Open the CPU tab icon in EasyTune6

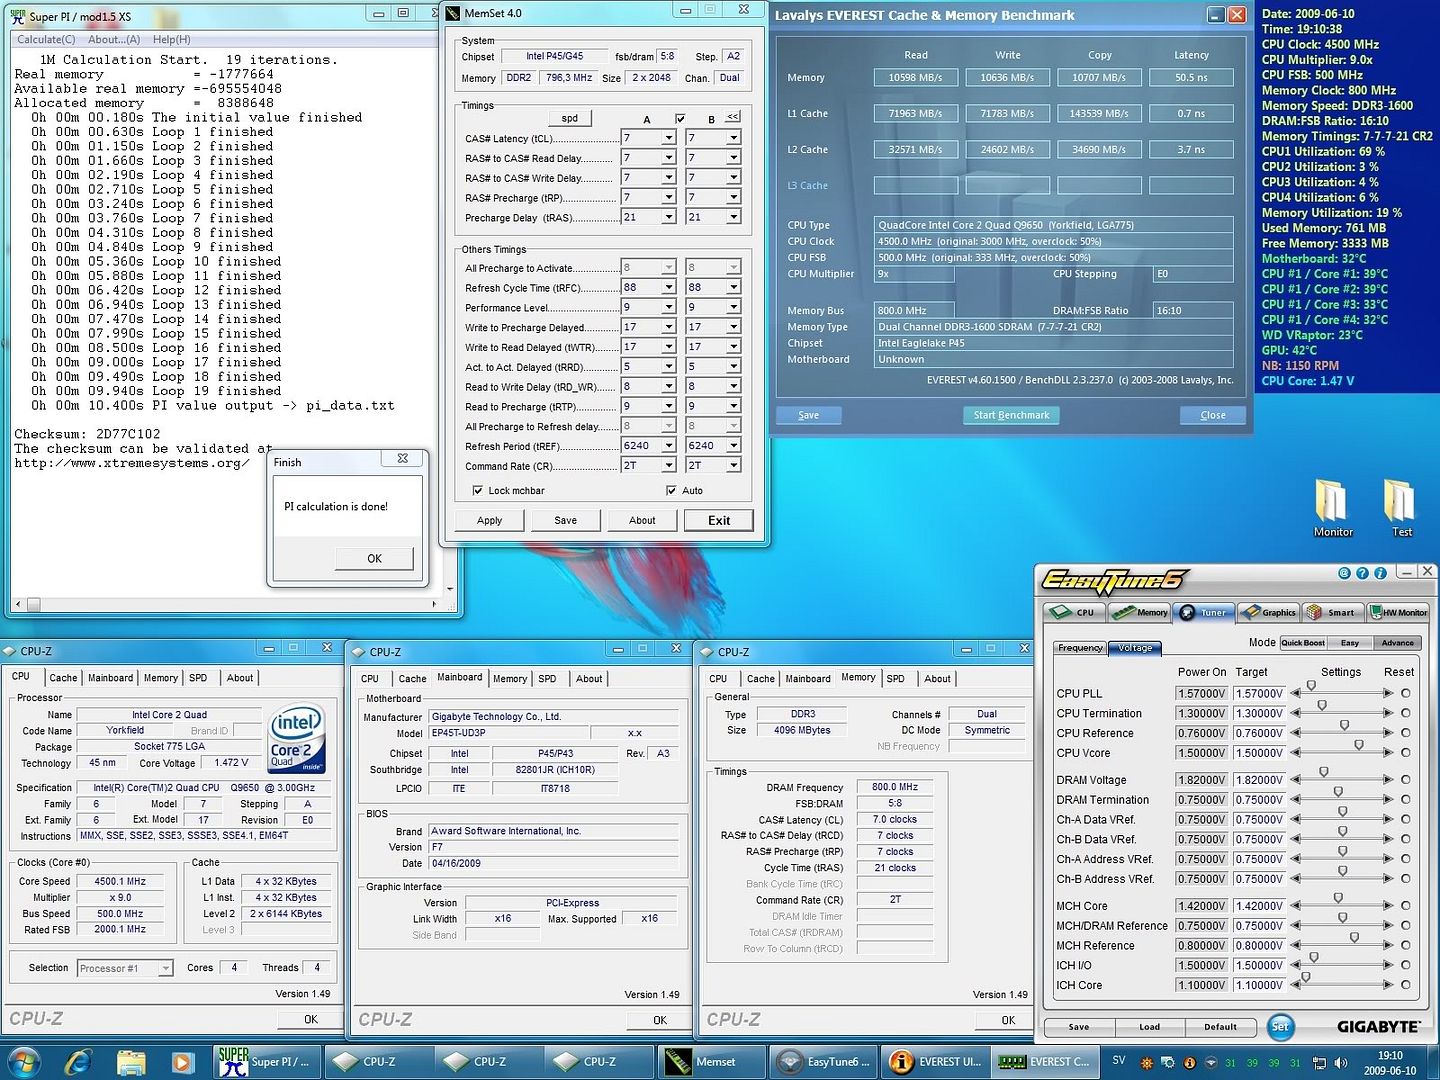1073,612
